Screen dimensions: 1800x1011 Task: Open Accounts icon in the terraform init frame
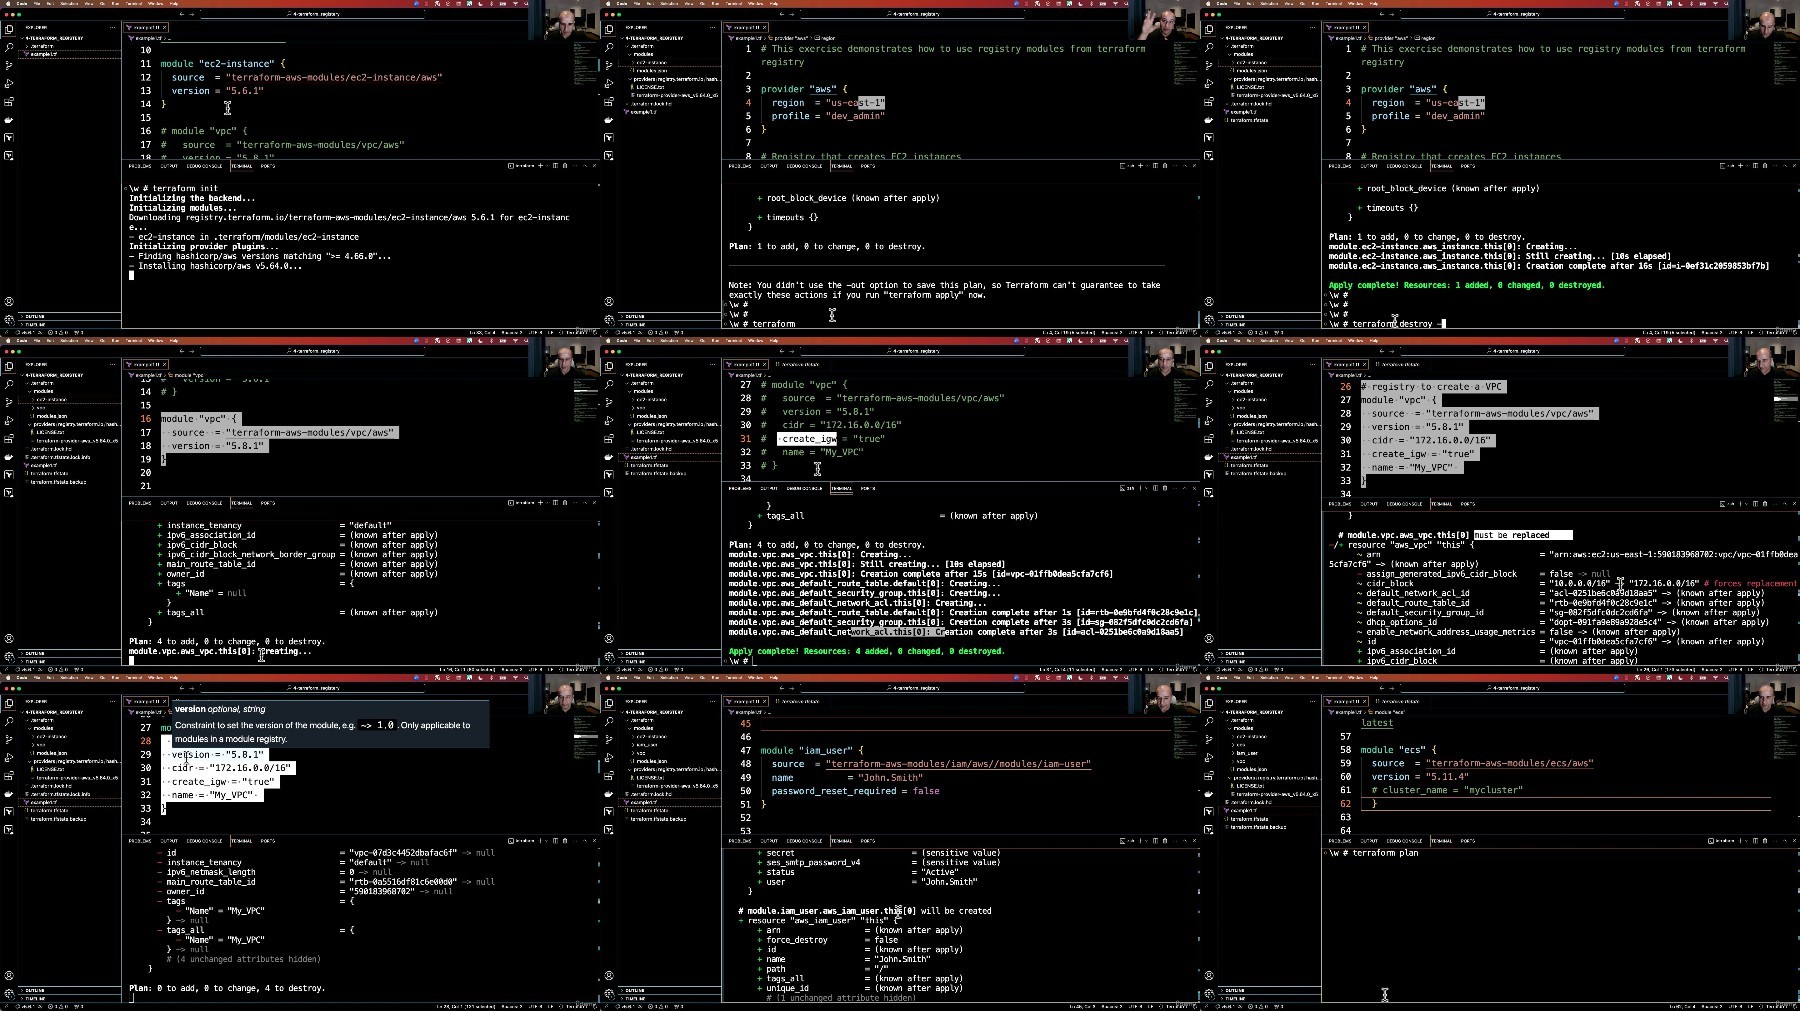coord(9,301)
